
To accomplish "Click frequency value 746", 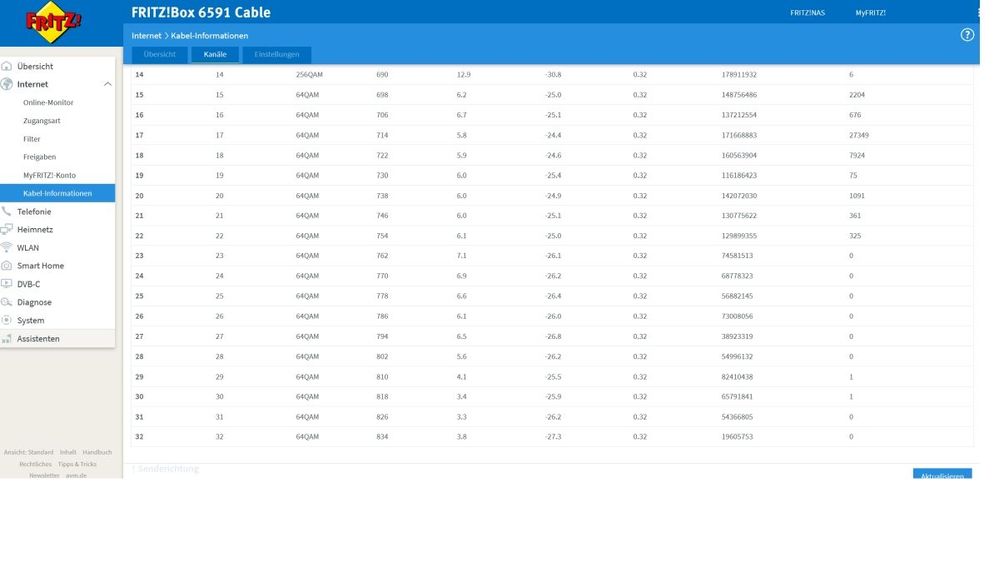I will coord(382,216).
